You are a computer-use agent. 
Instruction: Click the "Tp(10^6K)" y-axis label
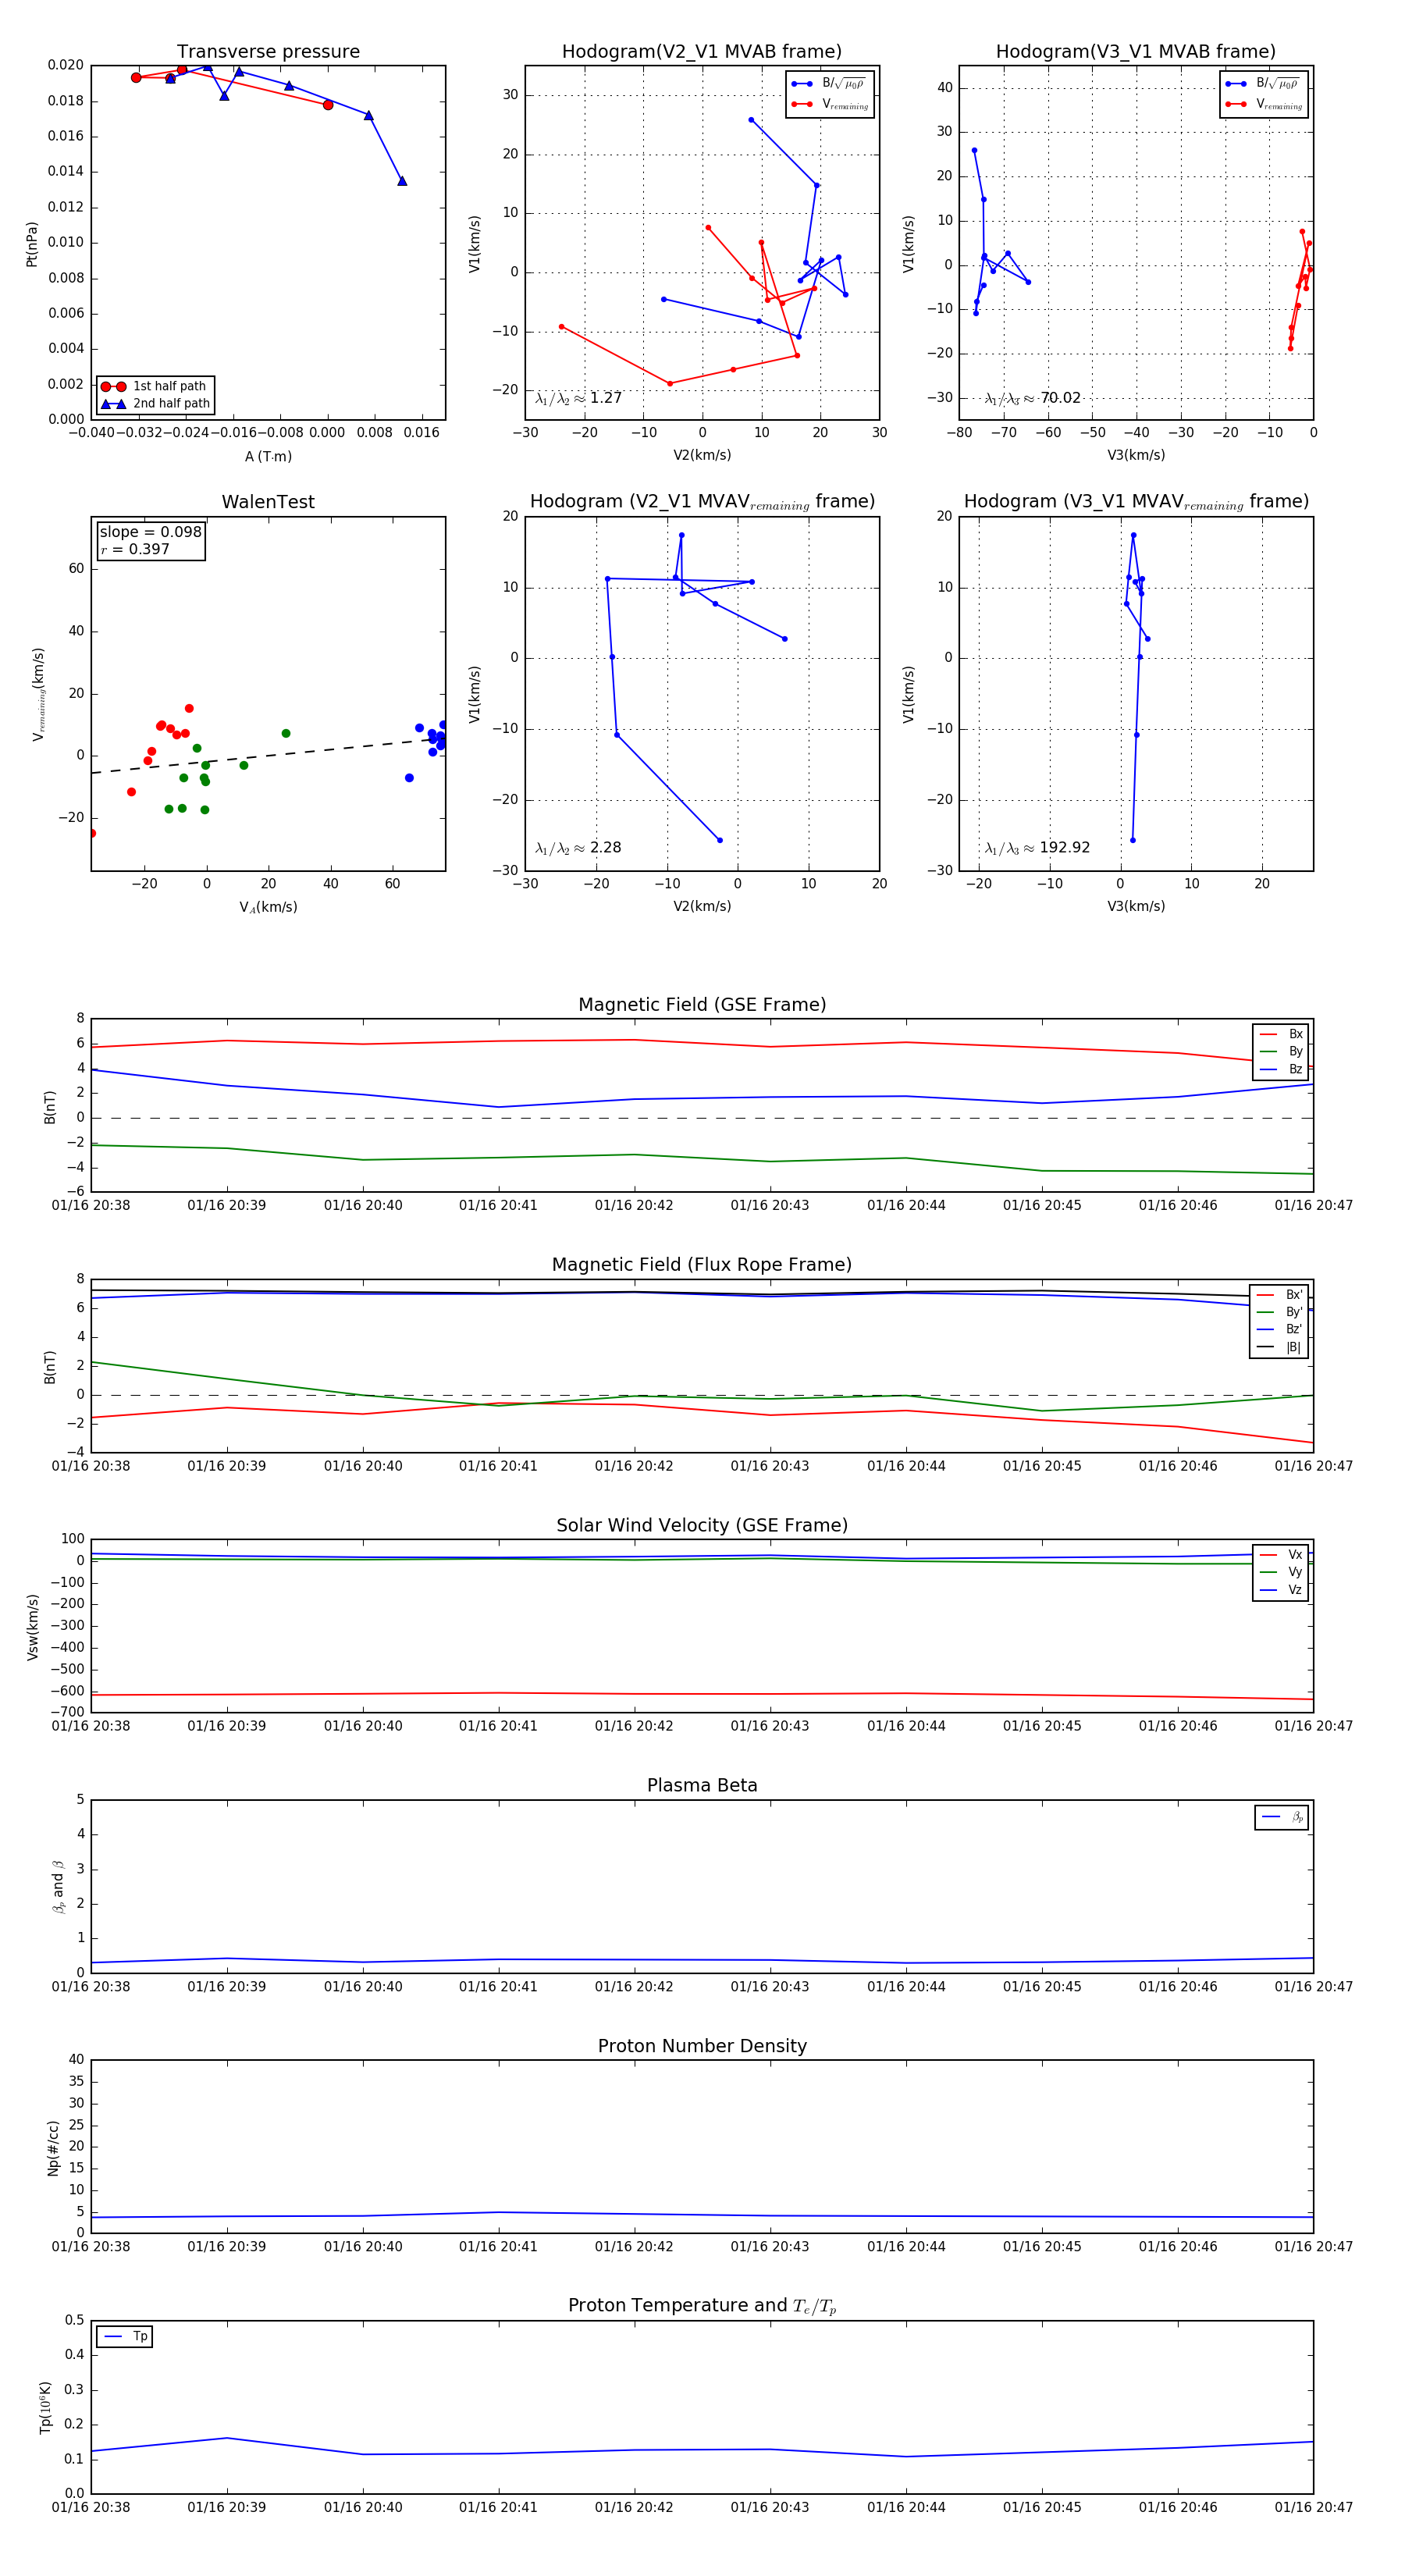(45, 2407)
